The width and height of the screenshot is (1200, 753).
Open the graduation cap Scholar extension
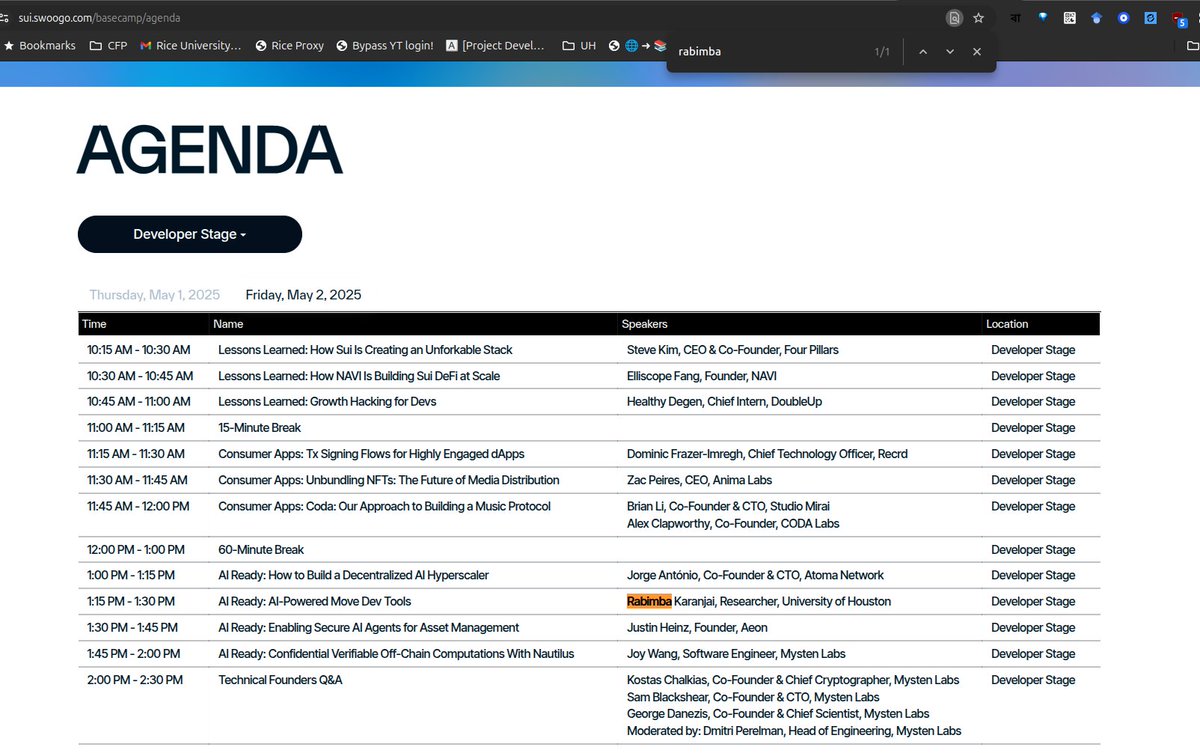1097,18
